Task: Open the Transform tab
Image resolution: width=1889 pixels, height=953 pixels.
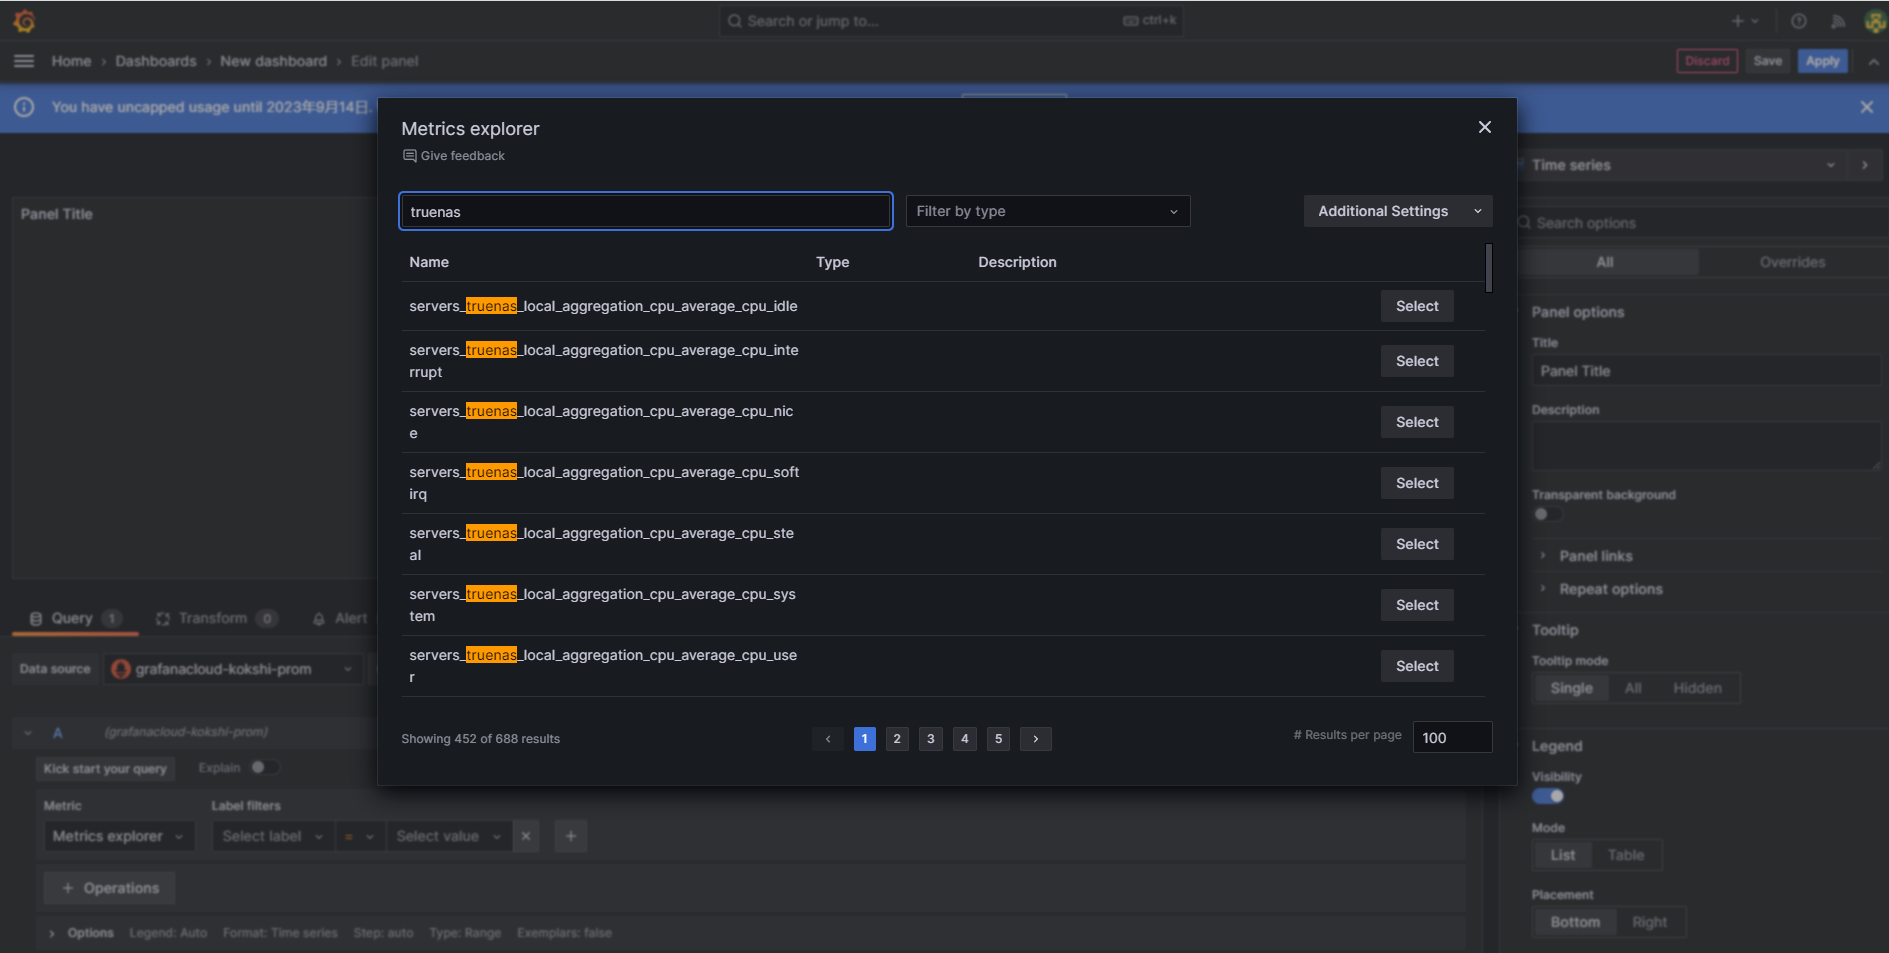Action: click(x=215, y=618)
